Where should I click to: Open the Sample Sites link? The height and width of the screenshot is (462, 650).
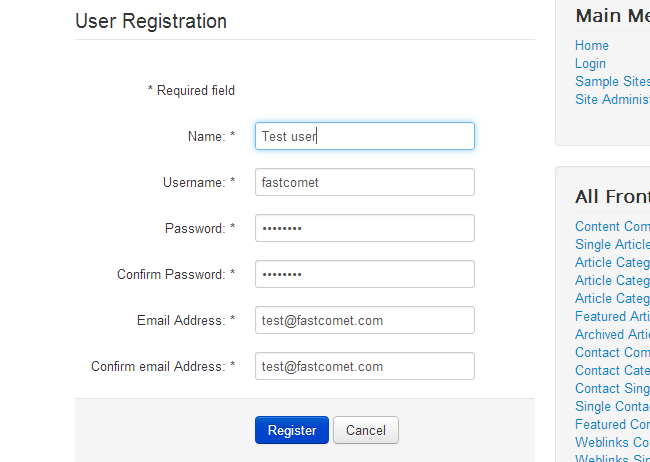612,81
